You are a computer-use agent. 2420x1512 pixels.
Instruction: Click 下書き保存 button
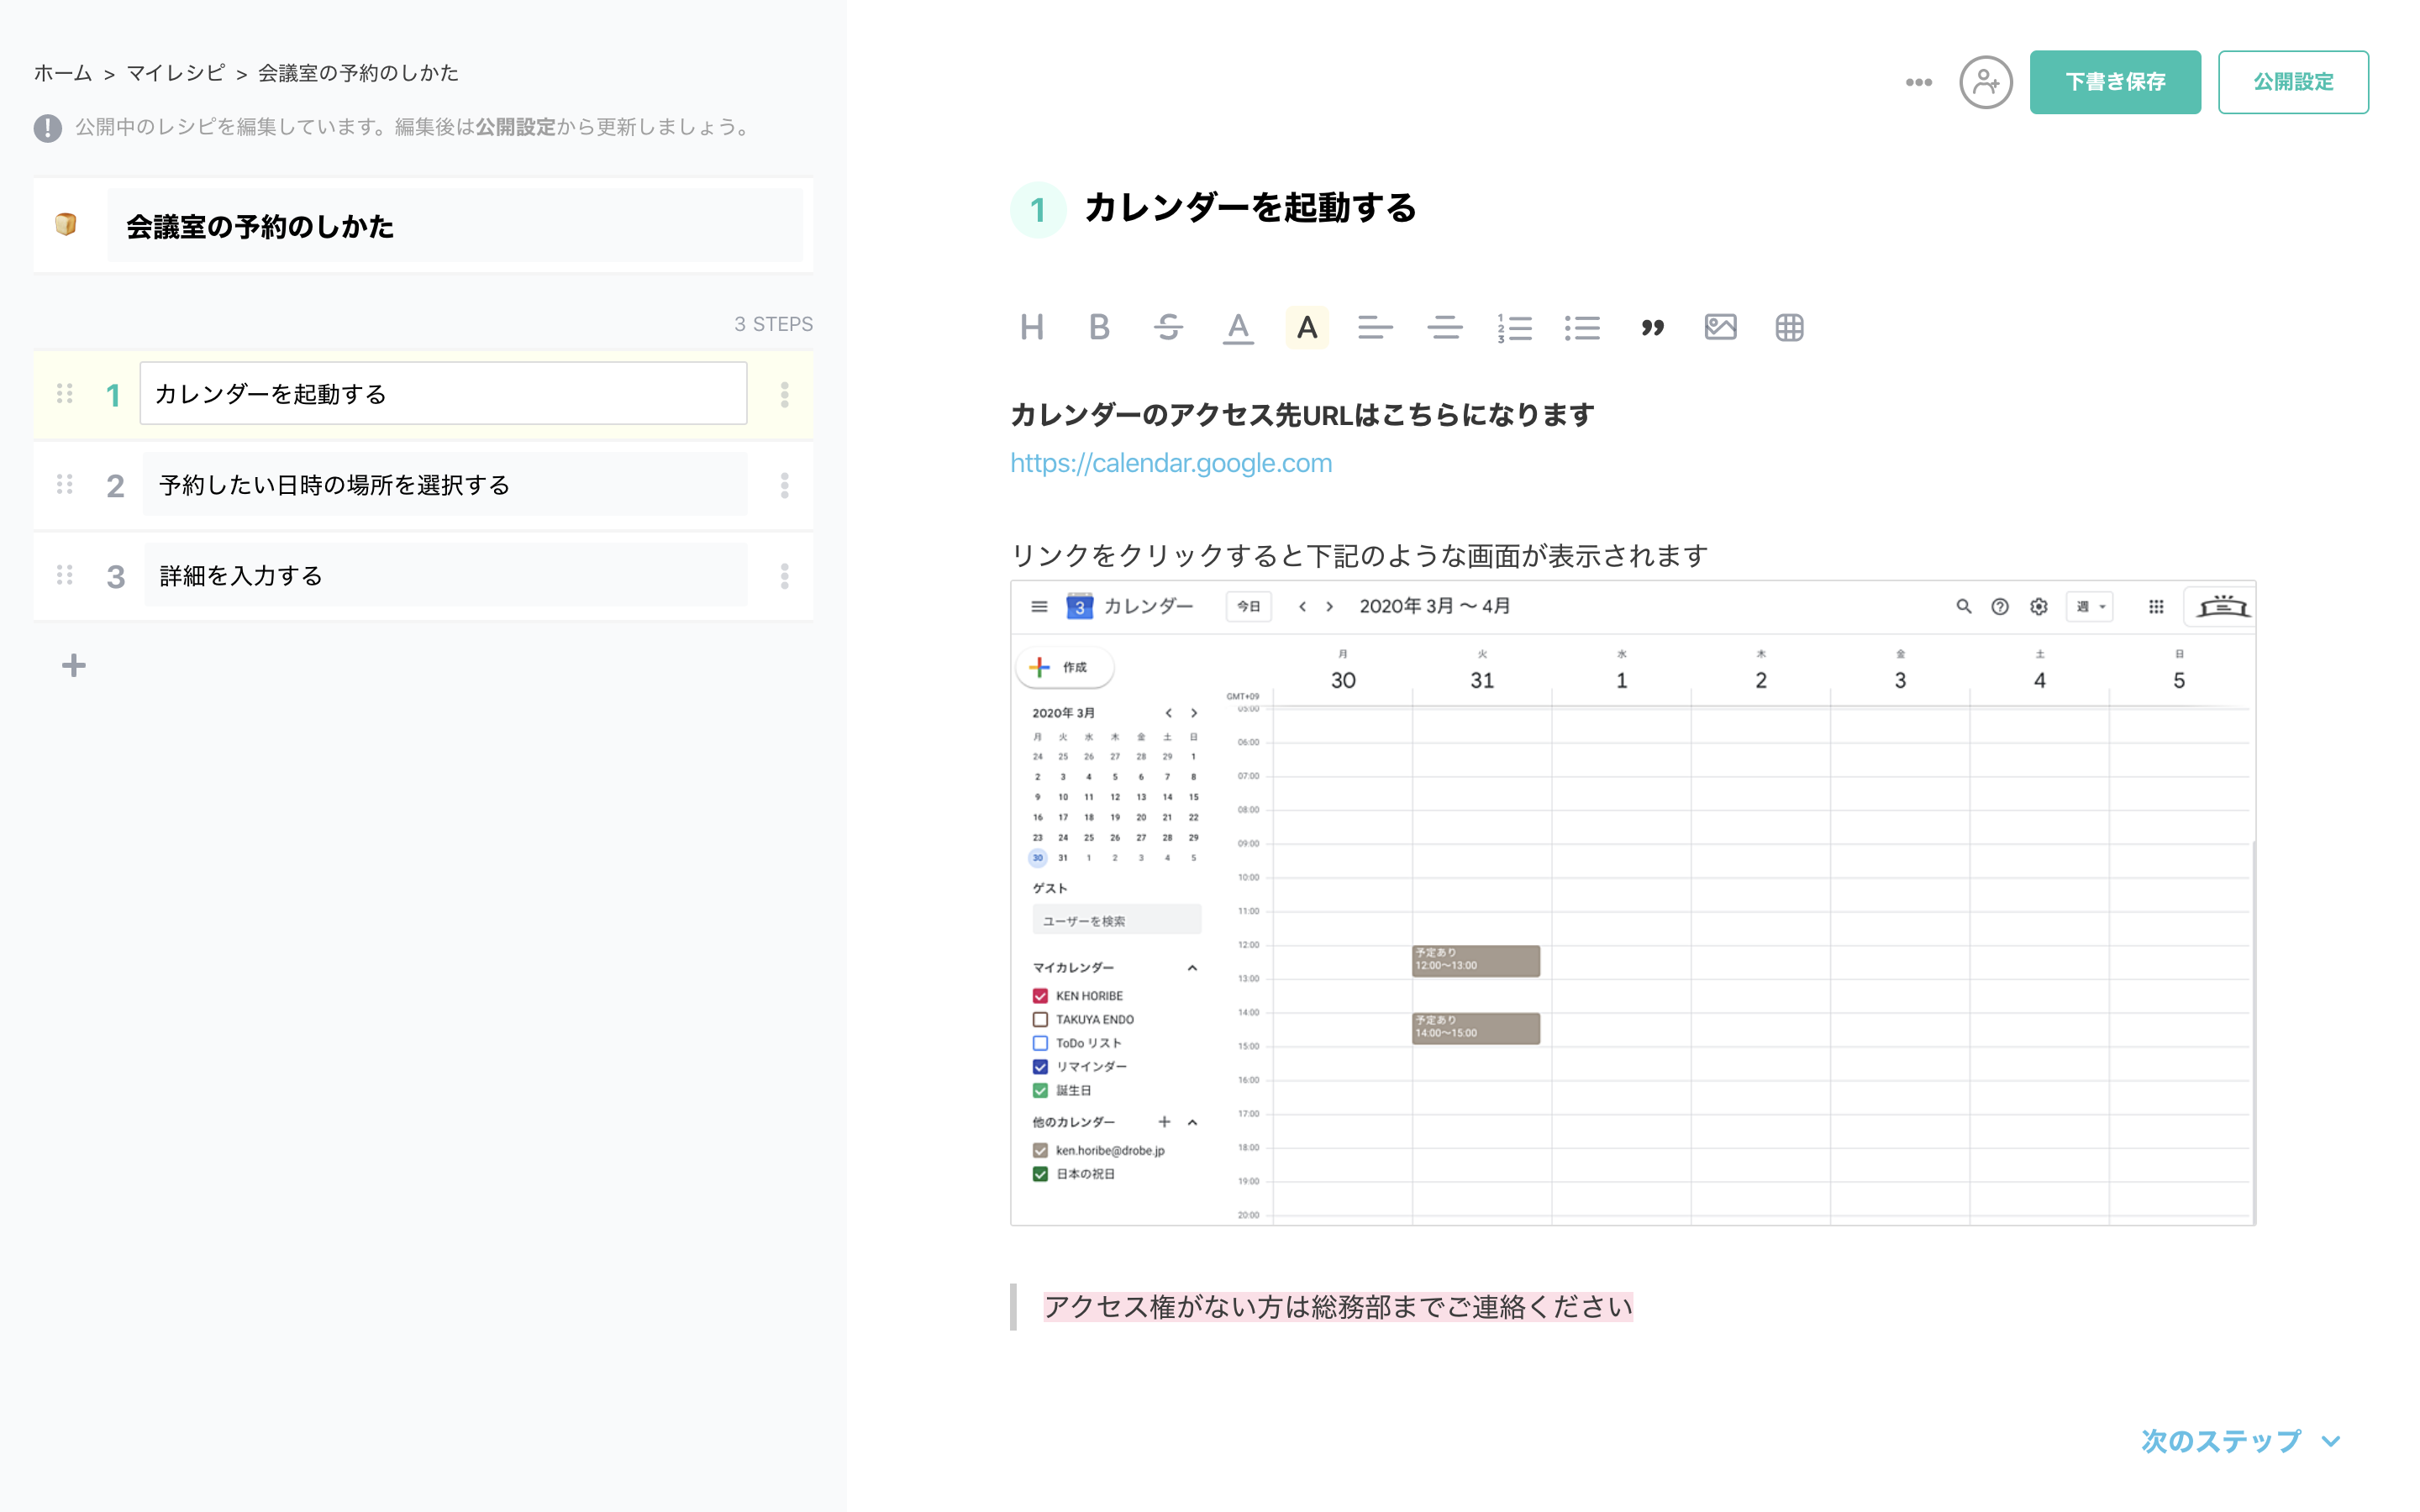pos(2114,82)
